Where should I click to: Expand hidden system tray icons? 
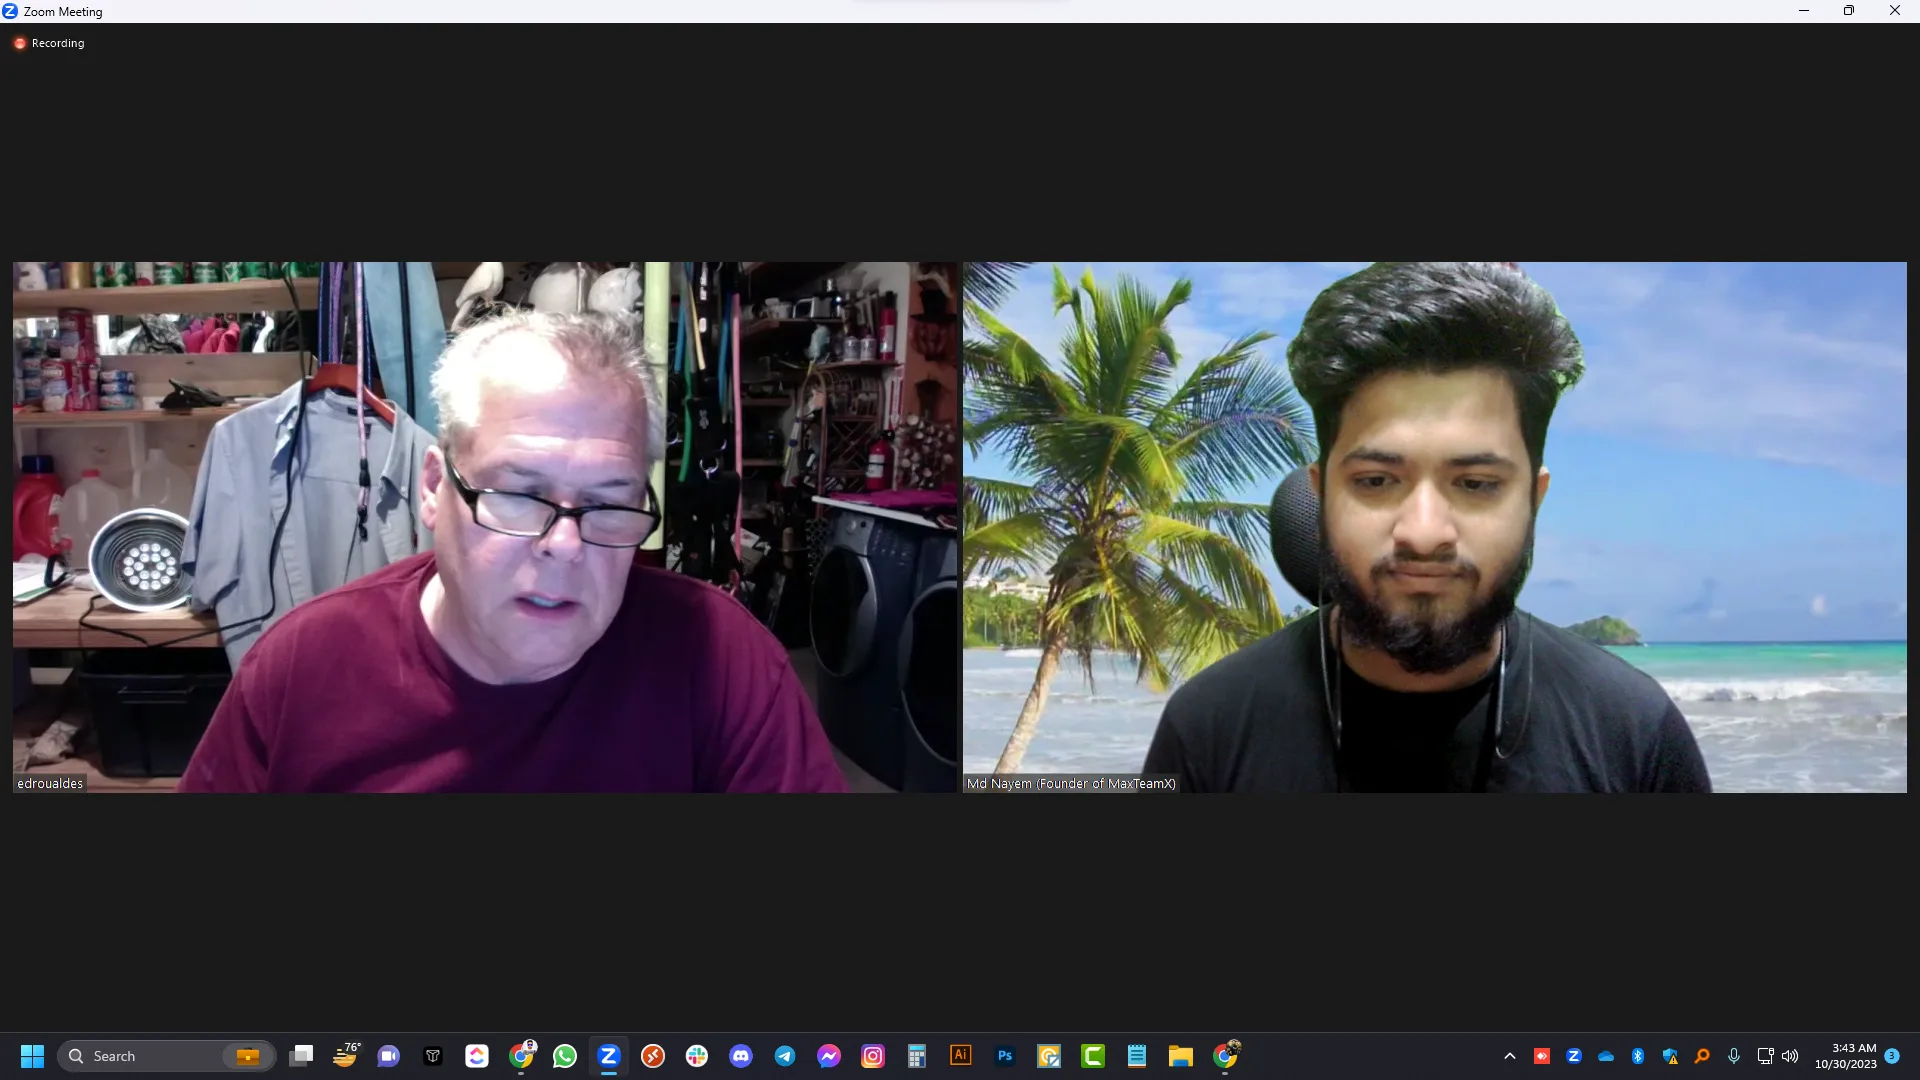tap(1510, 1056)
